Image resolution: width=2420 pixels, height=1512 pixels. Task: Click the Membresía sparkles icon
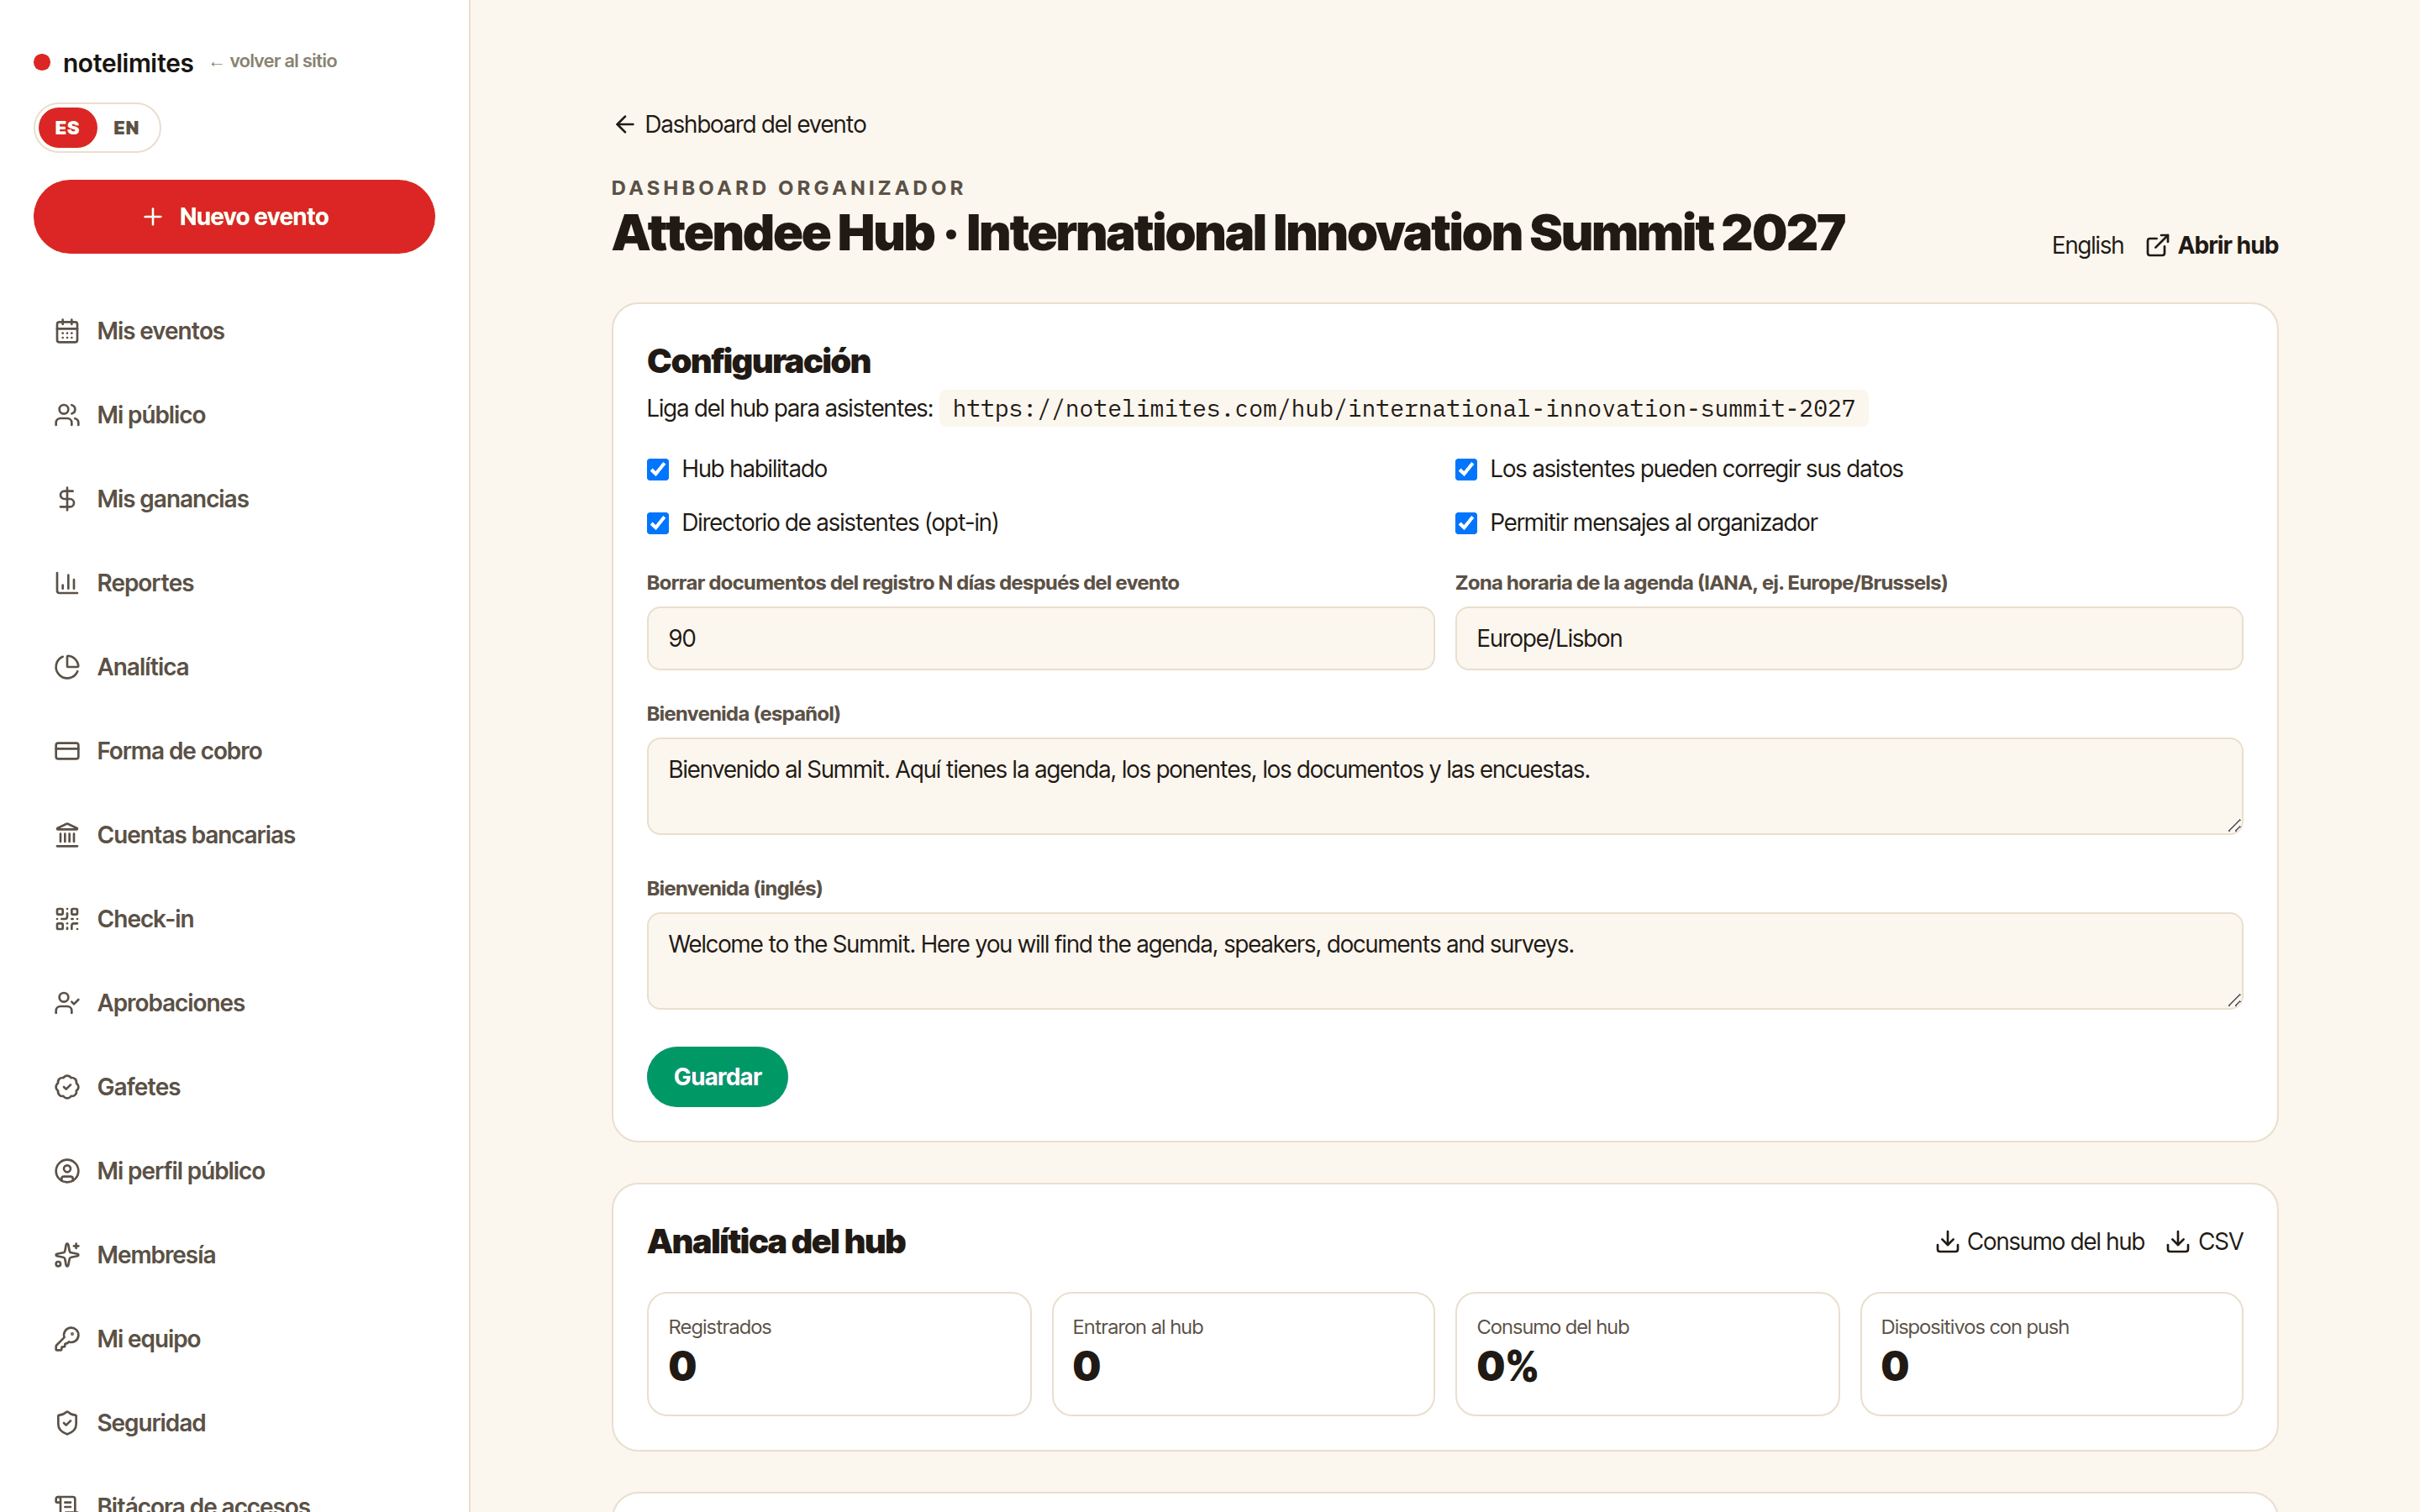[x=67, y=1255]
